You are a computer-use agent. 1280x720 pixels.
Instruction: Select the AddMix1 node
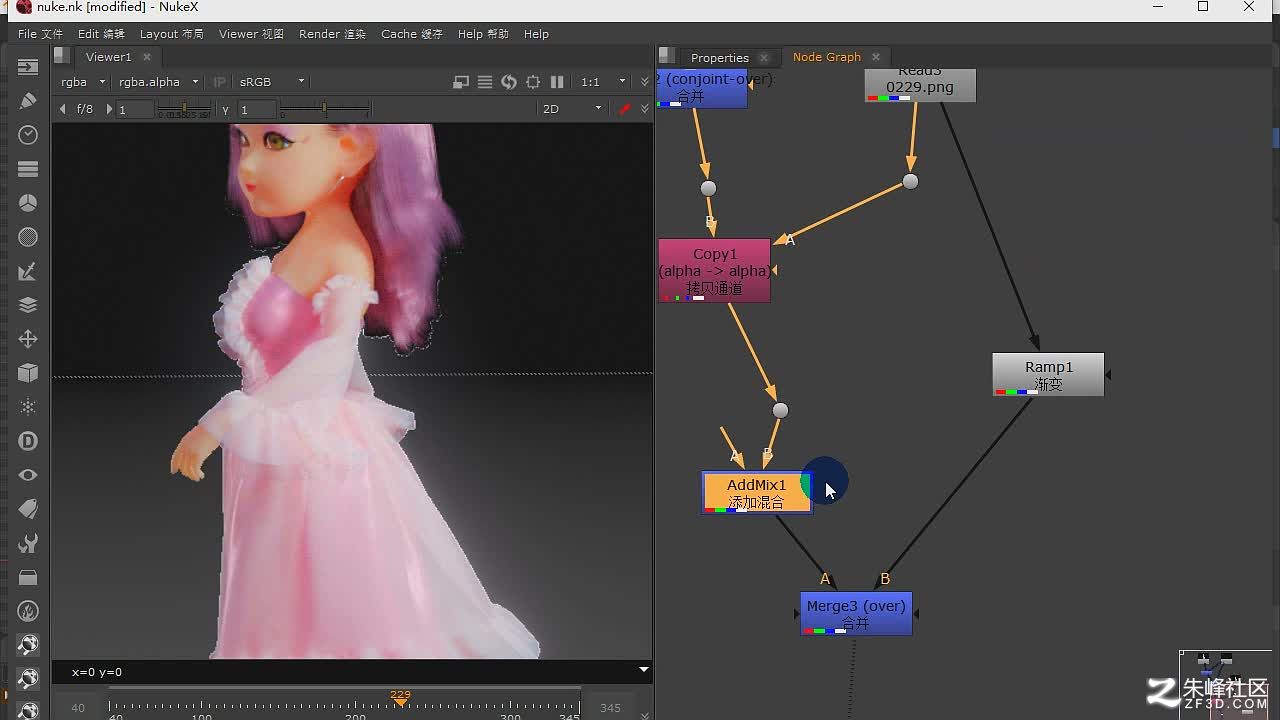tap(757, 493)
